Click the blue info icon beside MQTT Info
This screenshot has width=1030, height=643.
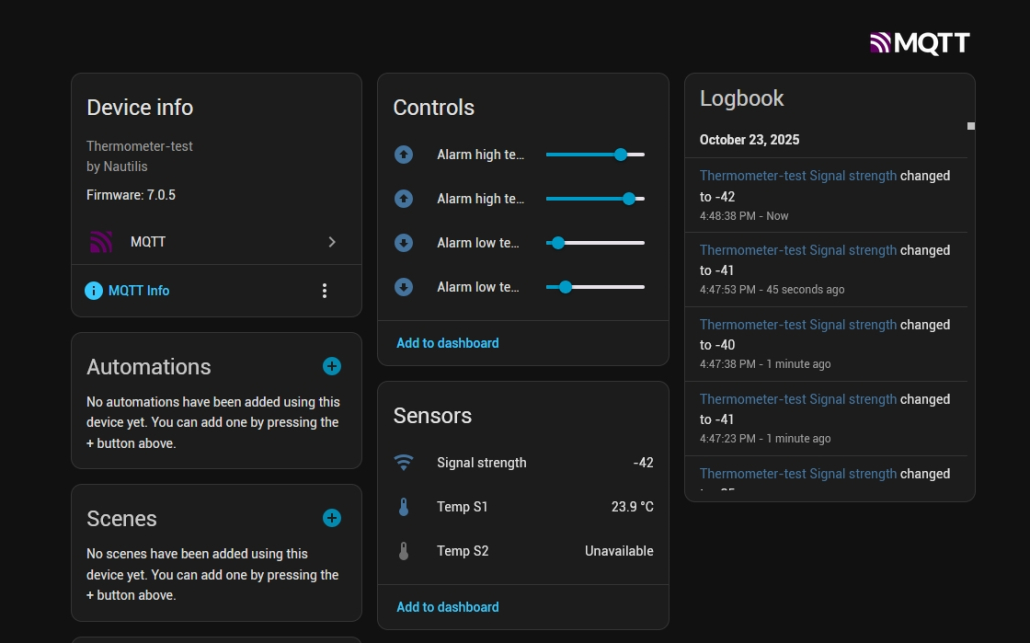coord(94,291)
